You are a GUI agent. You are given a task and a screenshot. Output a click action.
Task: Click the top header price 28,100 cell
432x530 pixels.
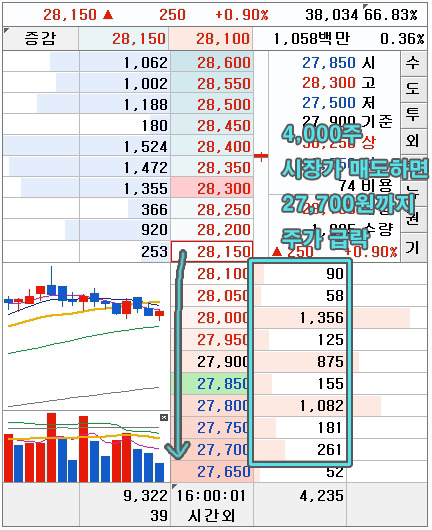click(211, 39)
